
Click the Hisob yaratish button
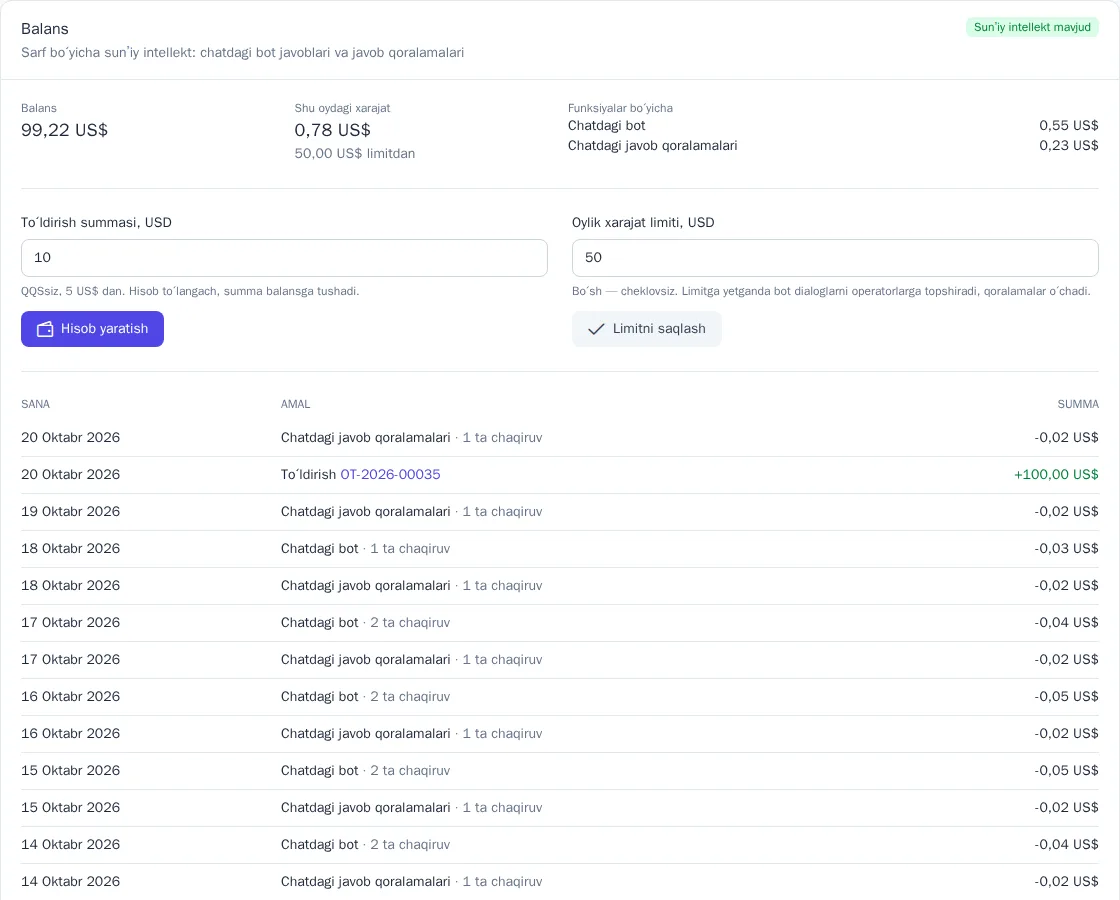92,329
